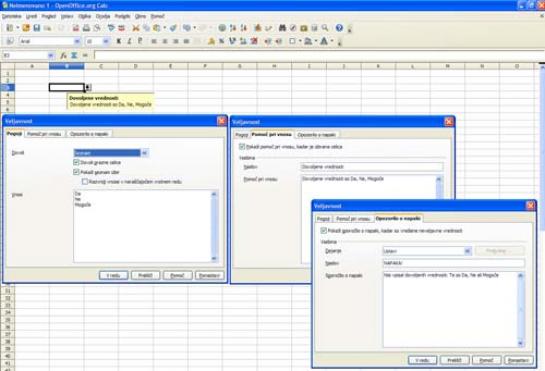
Task: Click the Cut scissors icon
Action: (136, 28)
